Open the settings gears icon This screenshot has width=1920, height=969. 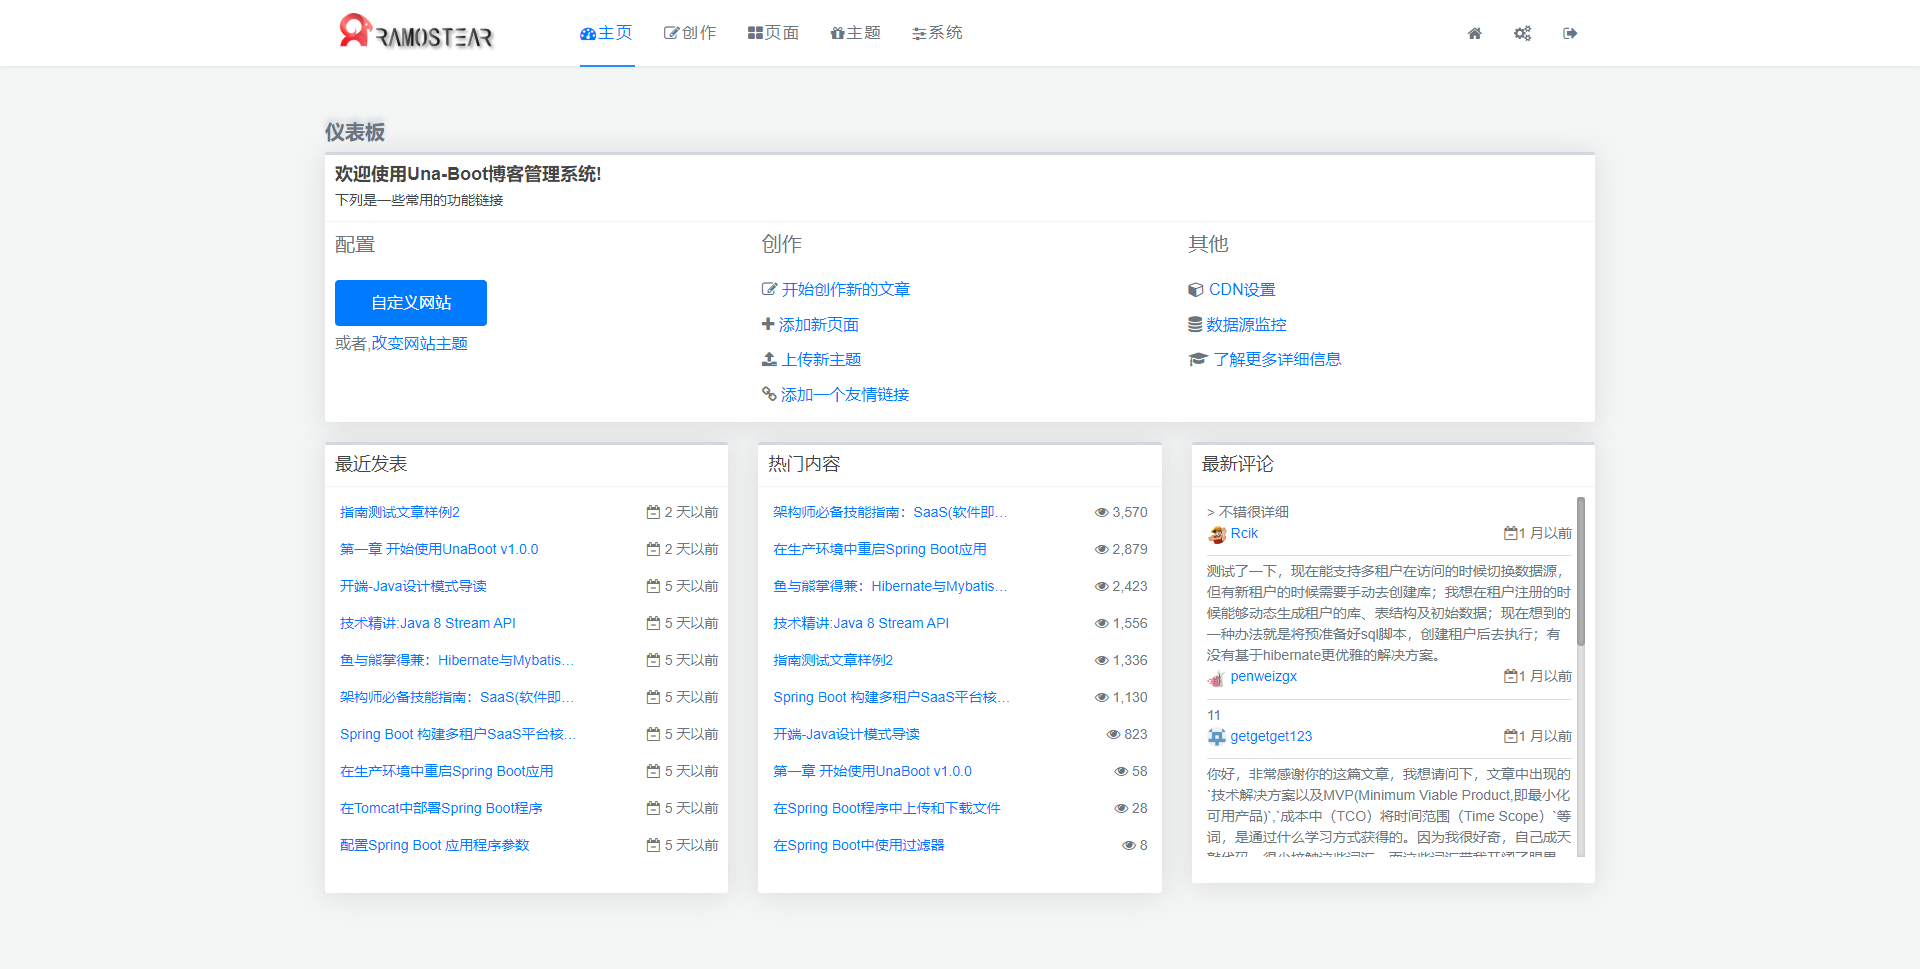(1522, 33)
